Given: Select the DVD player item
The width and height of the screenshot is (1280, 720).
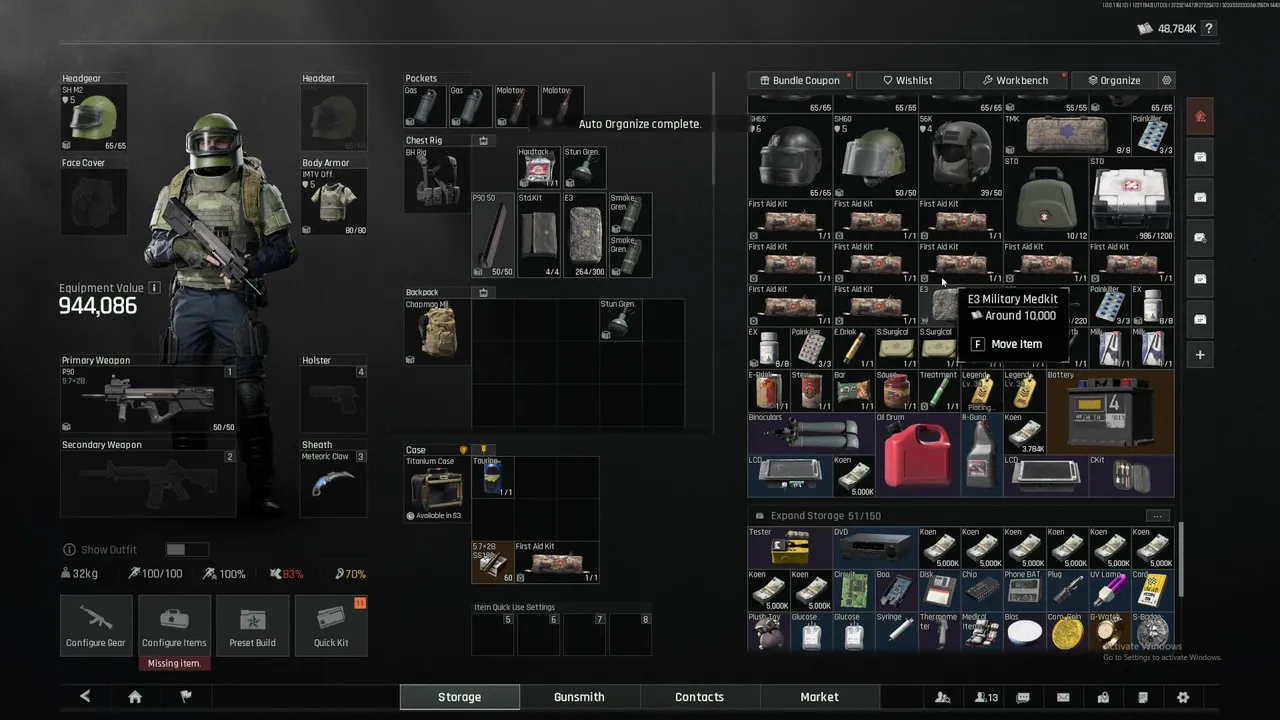Looking at the screenshot, I should click(875, 548).
